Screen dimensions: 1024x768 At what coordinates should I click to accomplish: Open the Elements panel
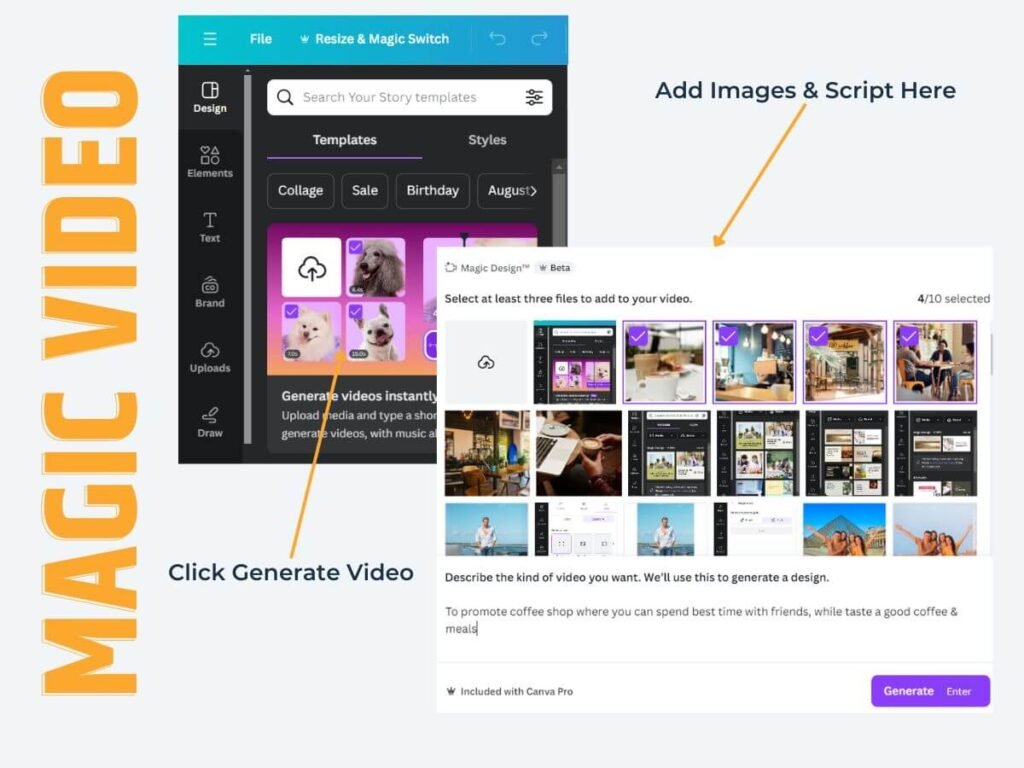click(x=210, y=162)
